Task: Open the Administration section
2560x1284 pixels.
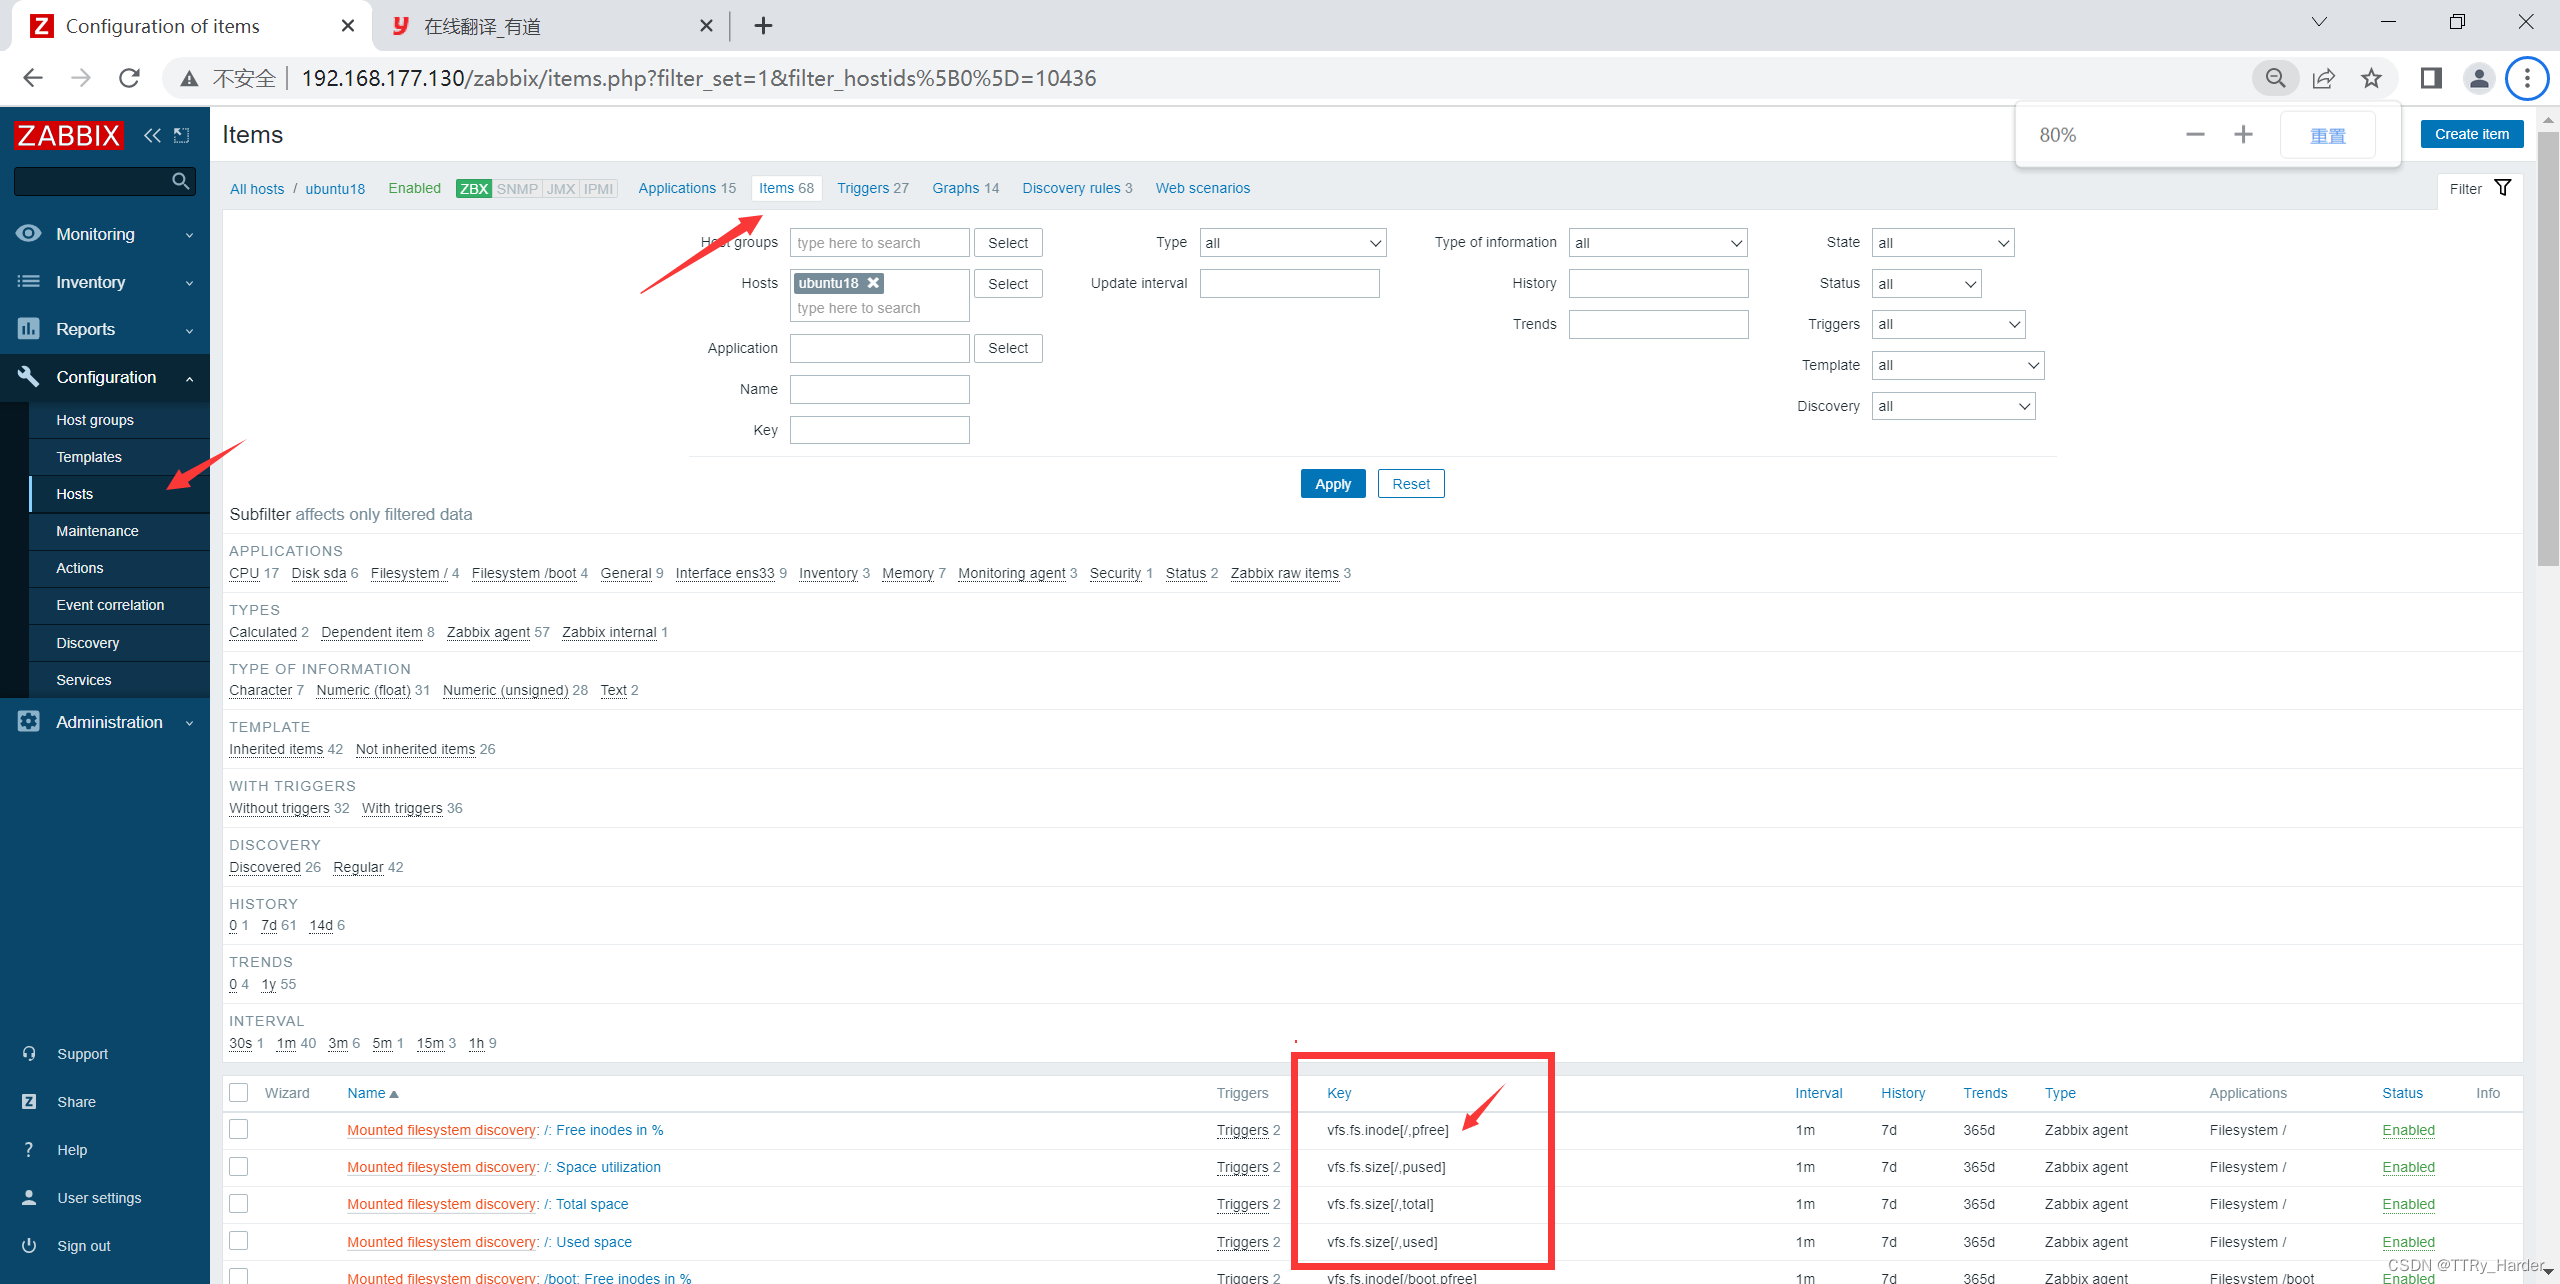Action: (109, 722)
